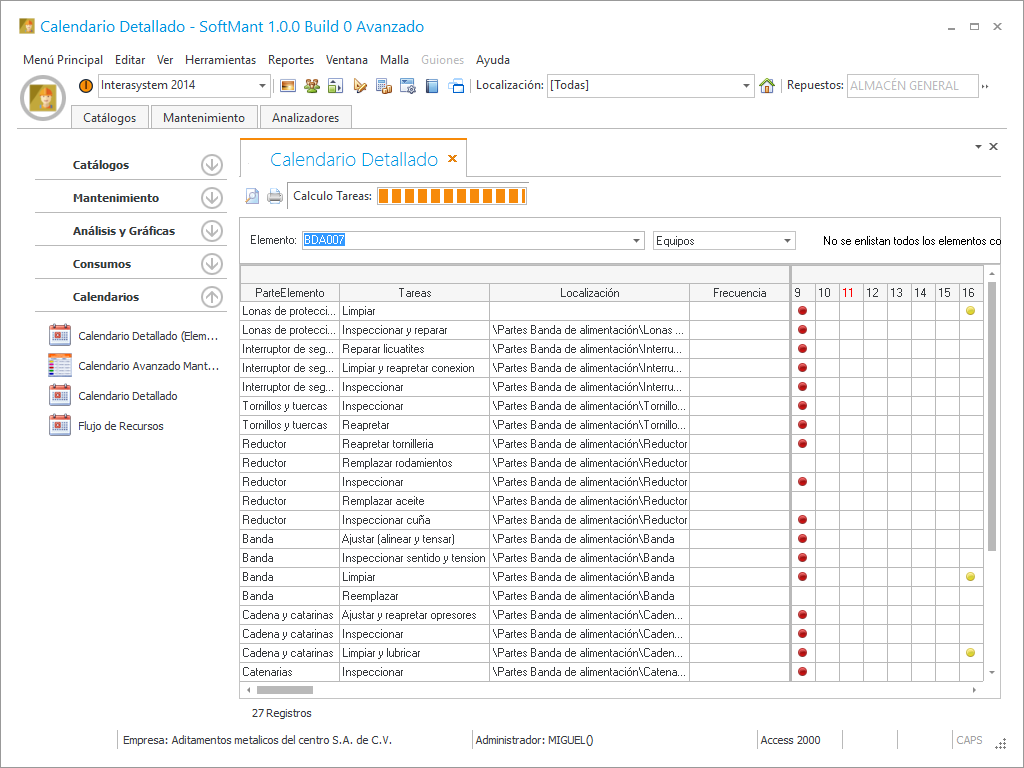
Task: Click the printer icon above the grid
Action: coord(274,196)
